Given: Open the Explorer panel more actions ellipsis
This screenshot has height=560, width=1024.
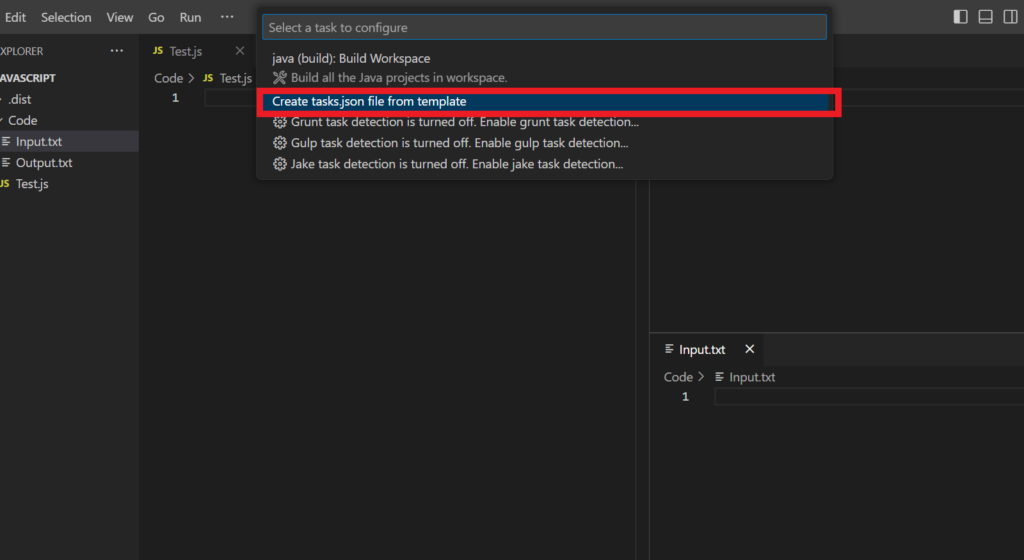Looking at the screenshot, I should pos(117,51).
